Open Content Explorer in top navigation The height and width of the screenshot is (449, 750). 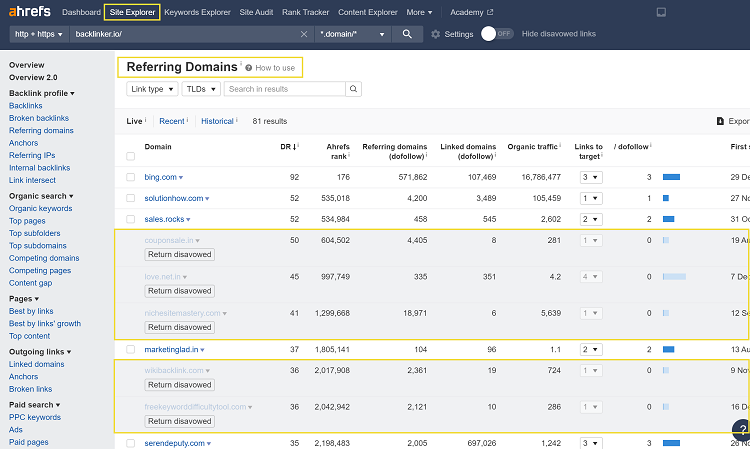[x=367, y=12]
